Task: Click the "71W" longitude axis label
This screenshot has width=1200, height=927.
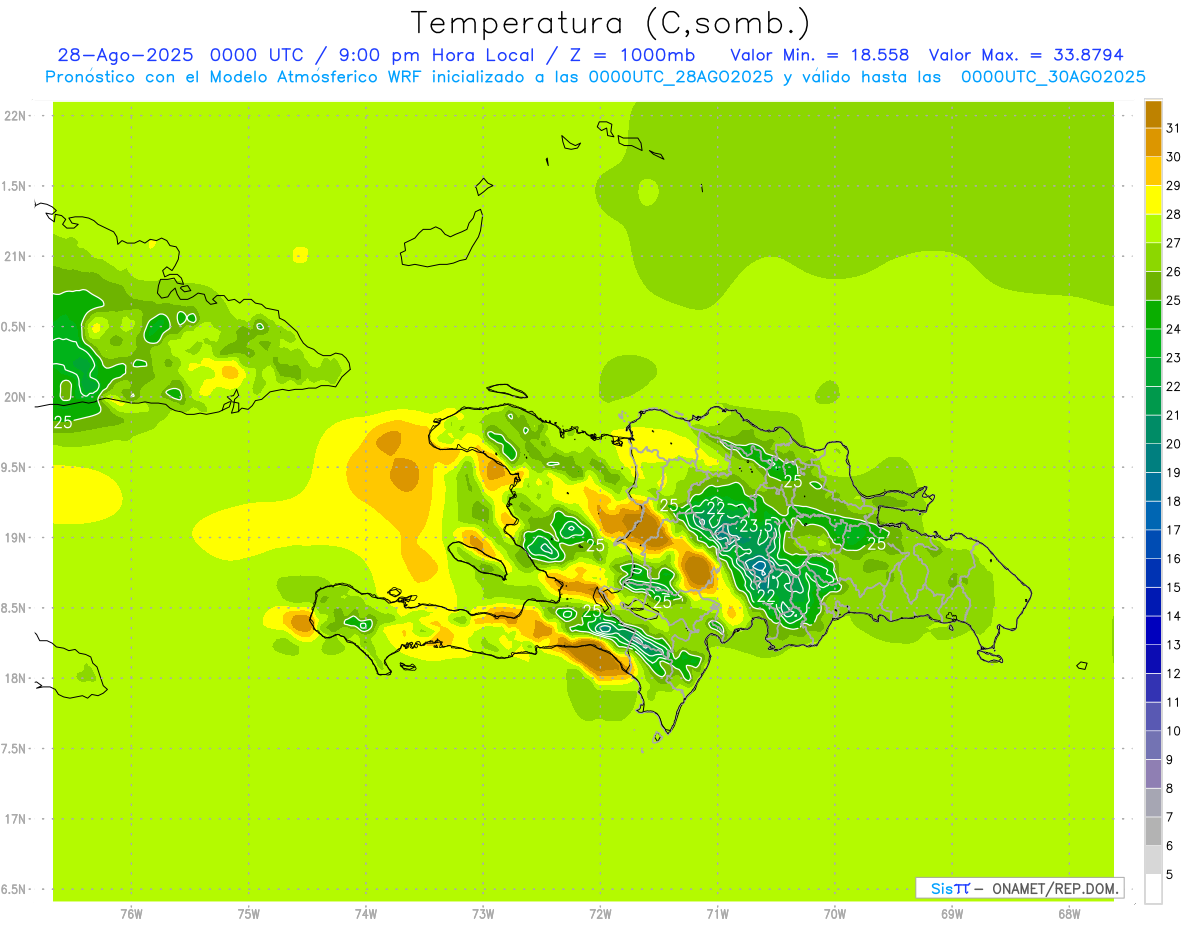Action: coord(717,914)
